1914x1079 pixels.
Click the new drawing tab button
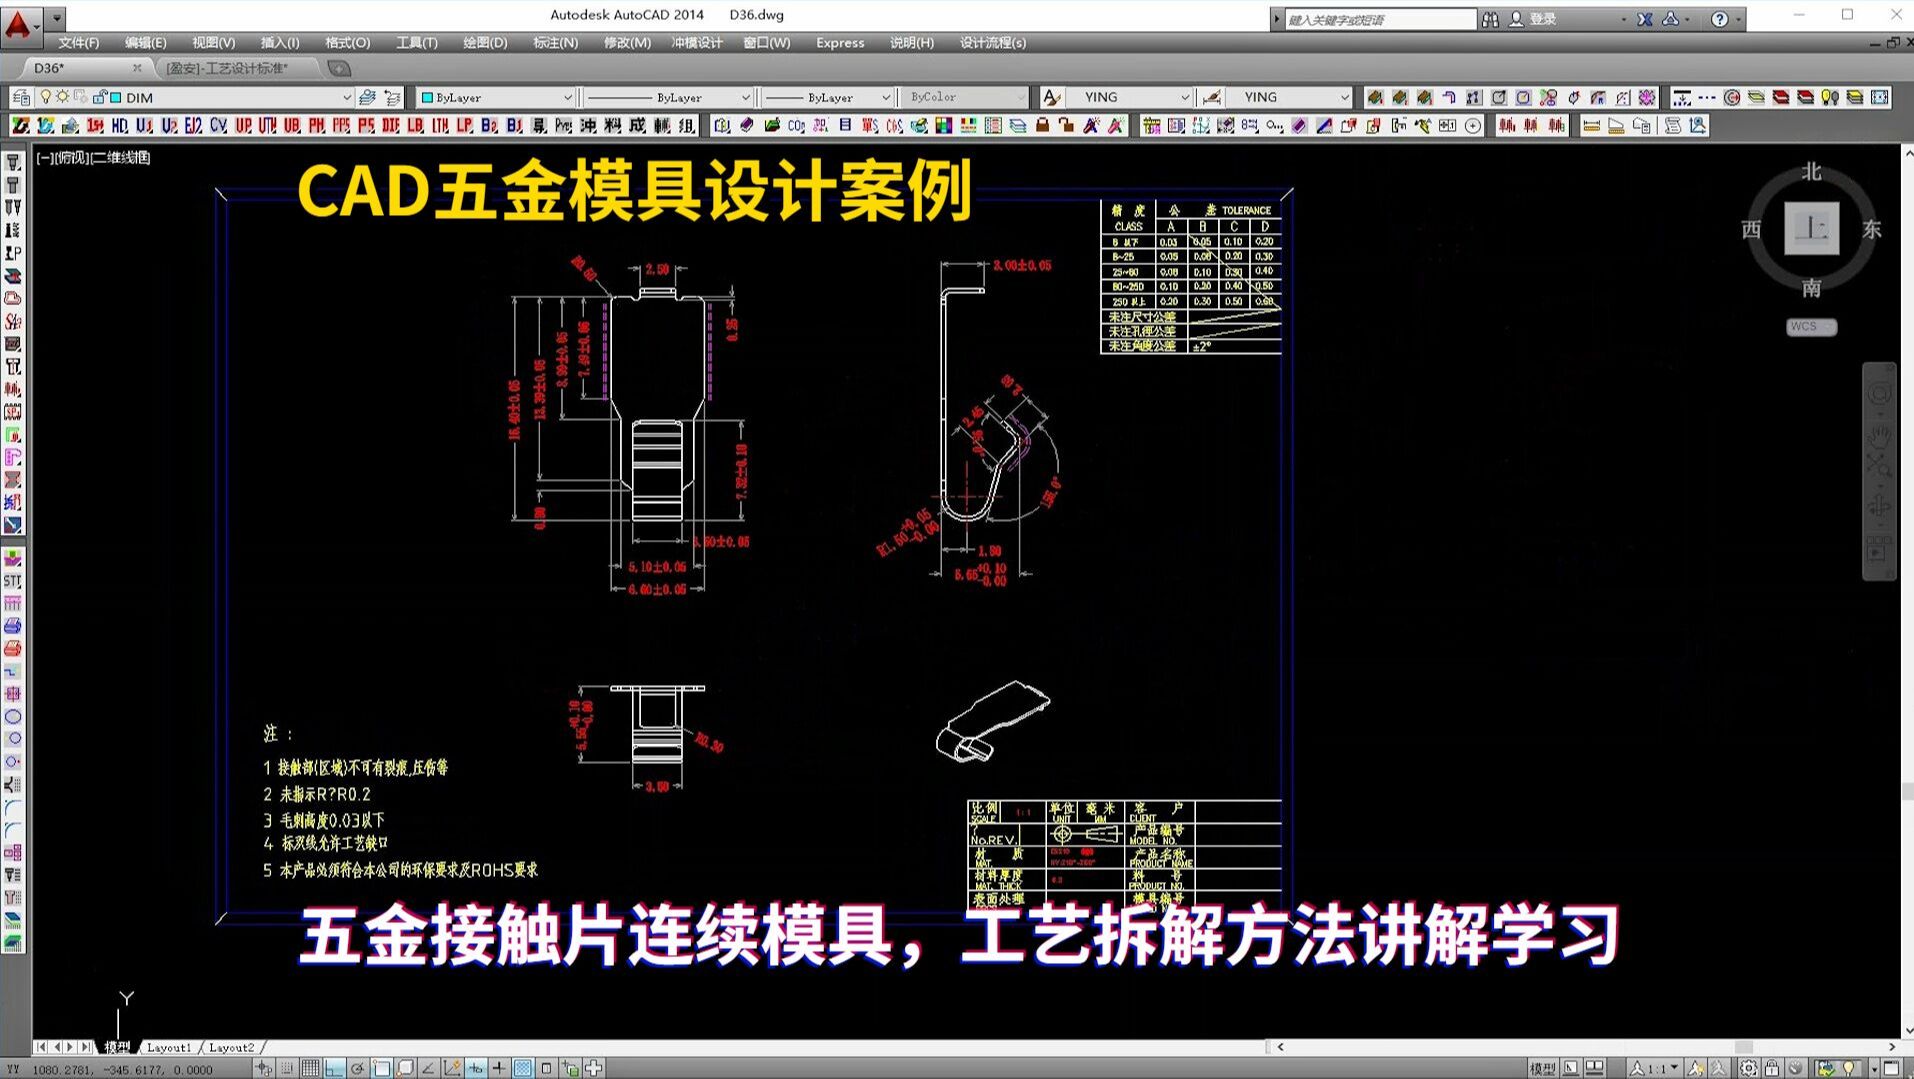[339, 68]
